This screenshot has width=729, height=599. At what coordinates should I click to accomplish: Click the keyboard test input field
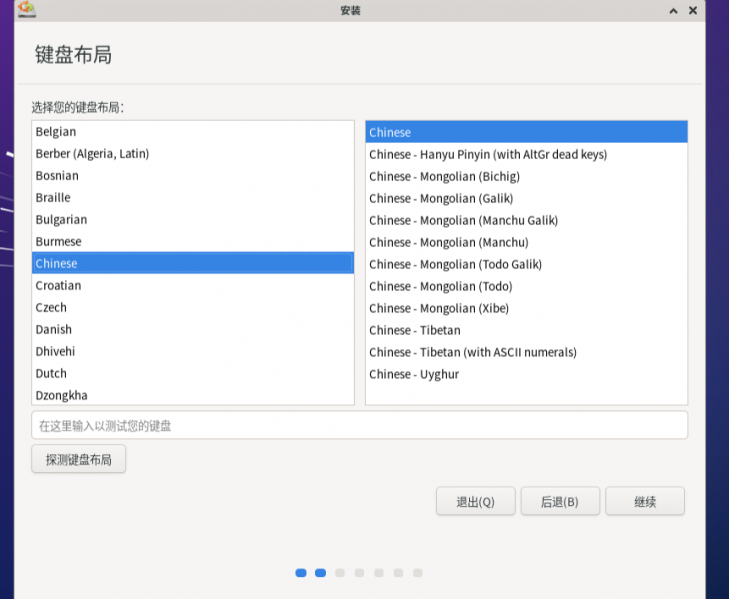(359, 425)
